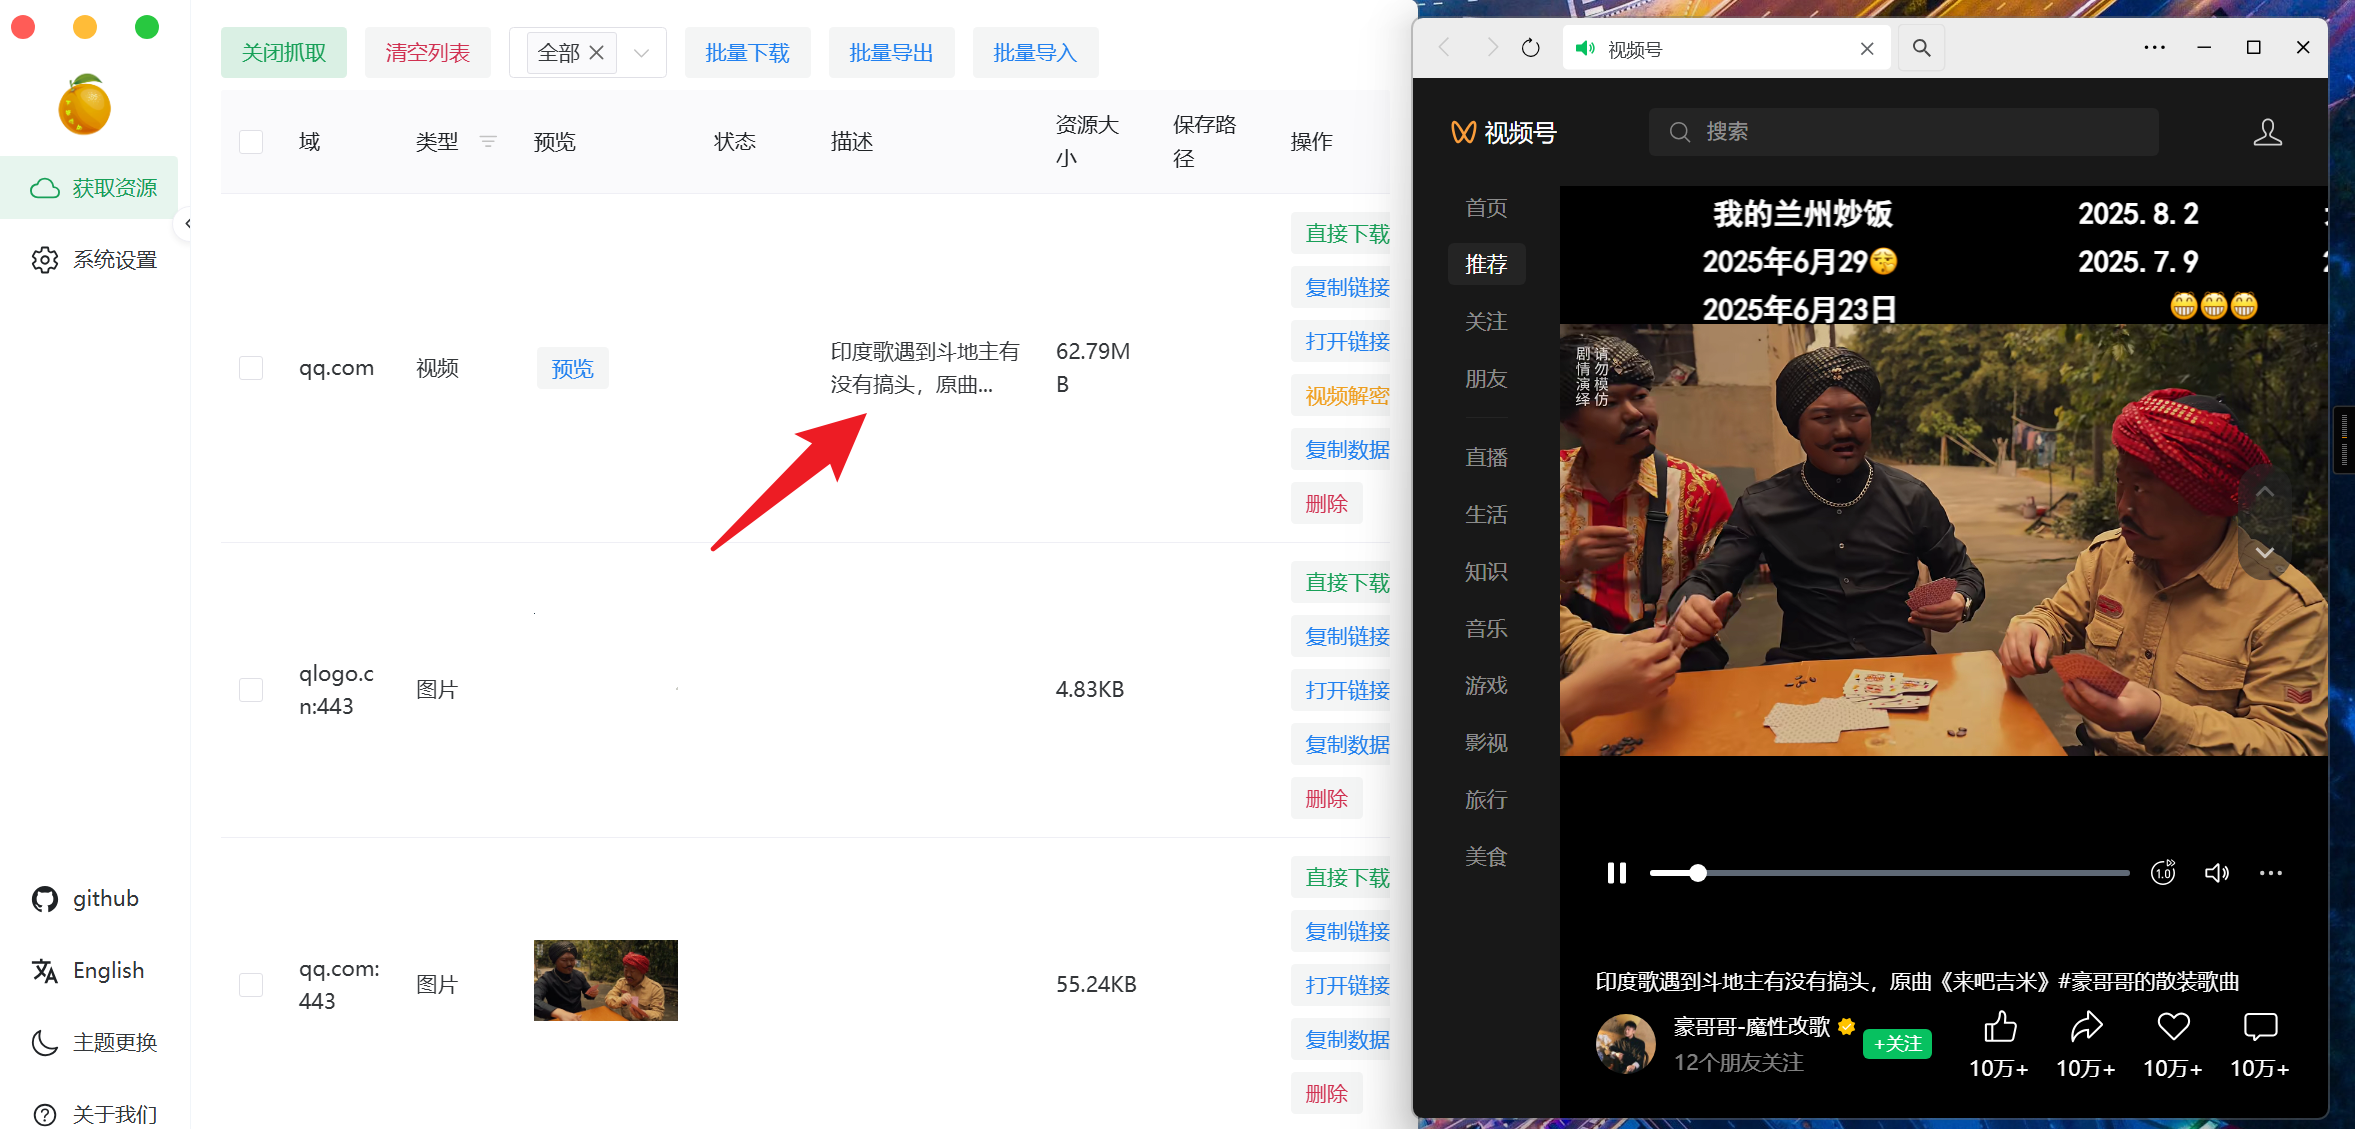Open the filter icon beside 类型 column

(488, 142)
